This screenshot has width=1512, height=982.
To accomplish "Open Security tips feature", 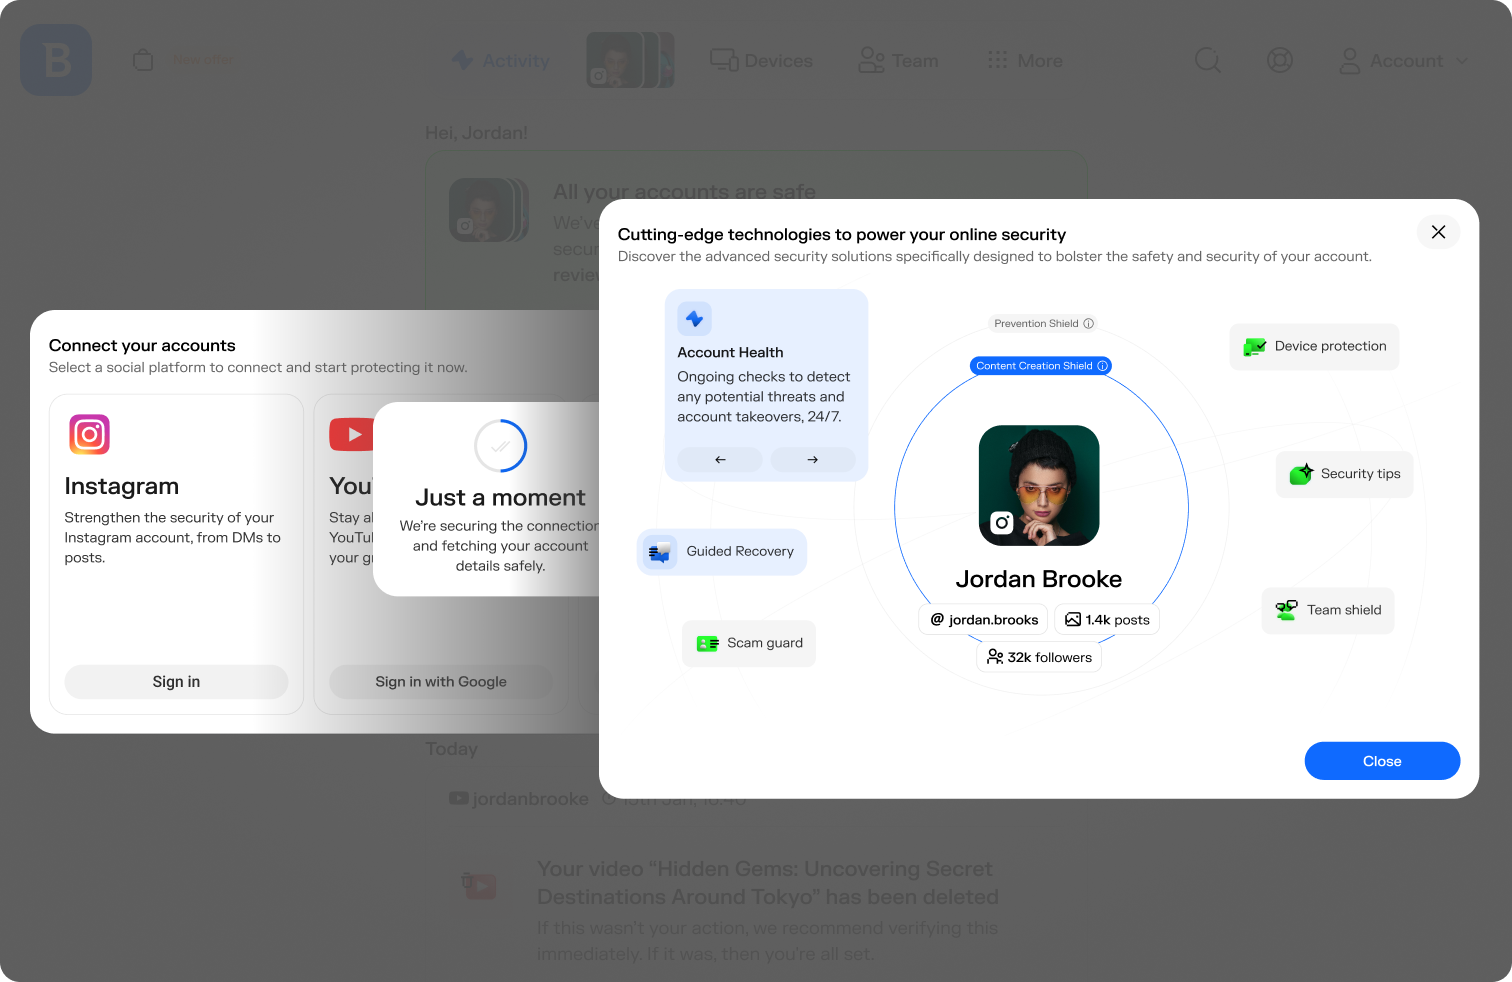I will click(x=1345, y=474).
